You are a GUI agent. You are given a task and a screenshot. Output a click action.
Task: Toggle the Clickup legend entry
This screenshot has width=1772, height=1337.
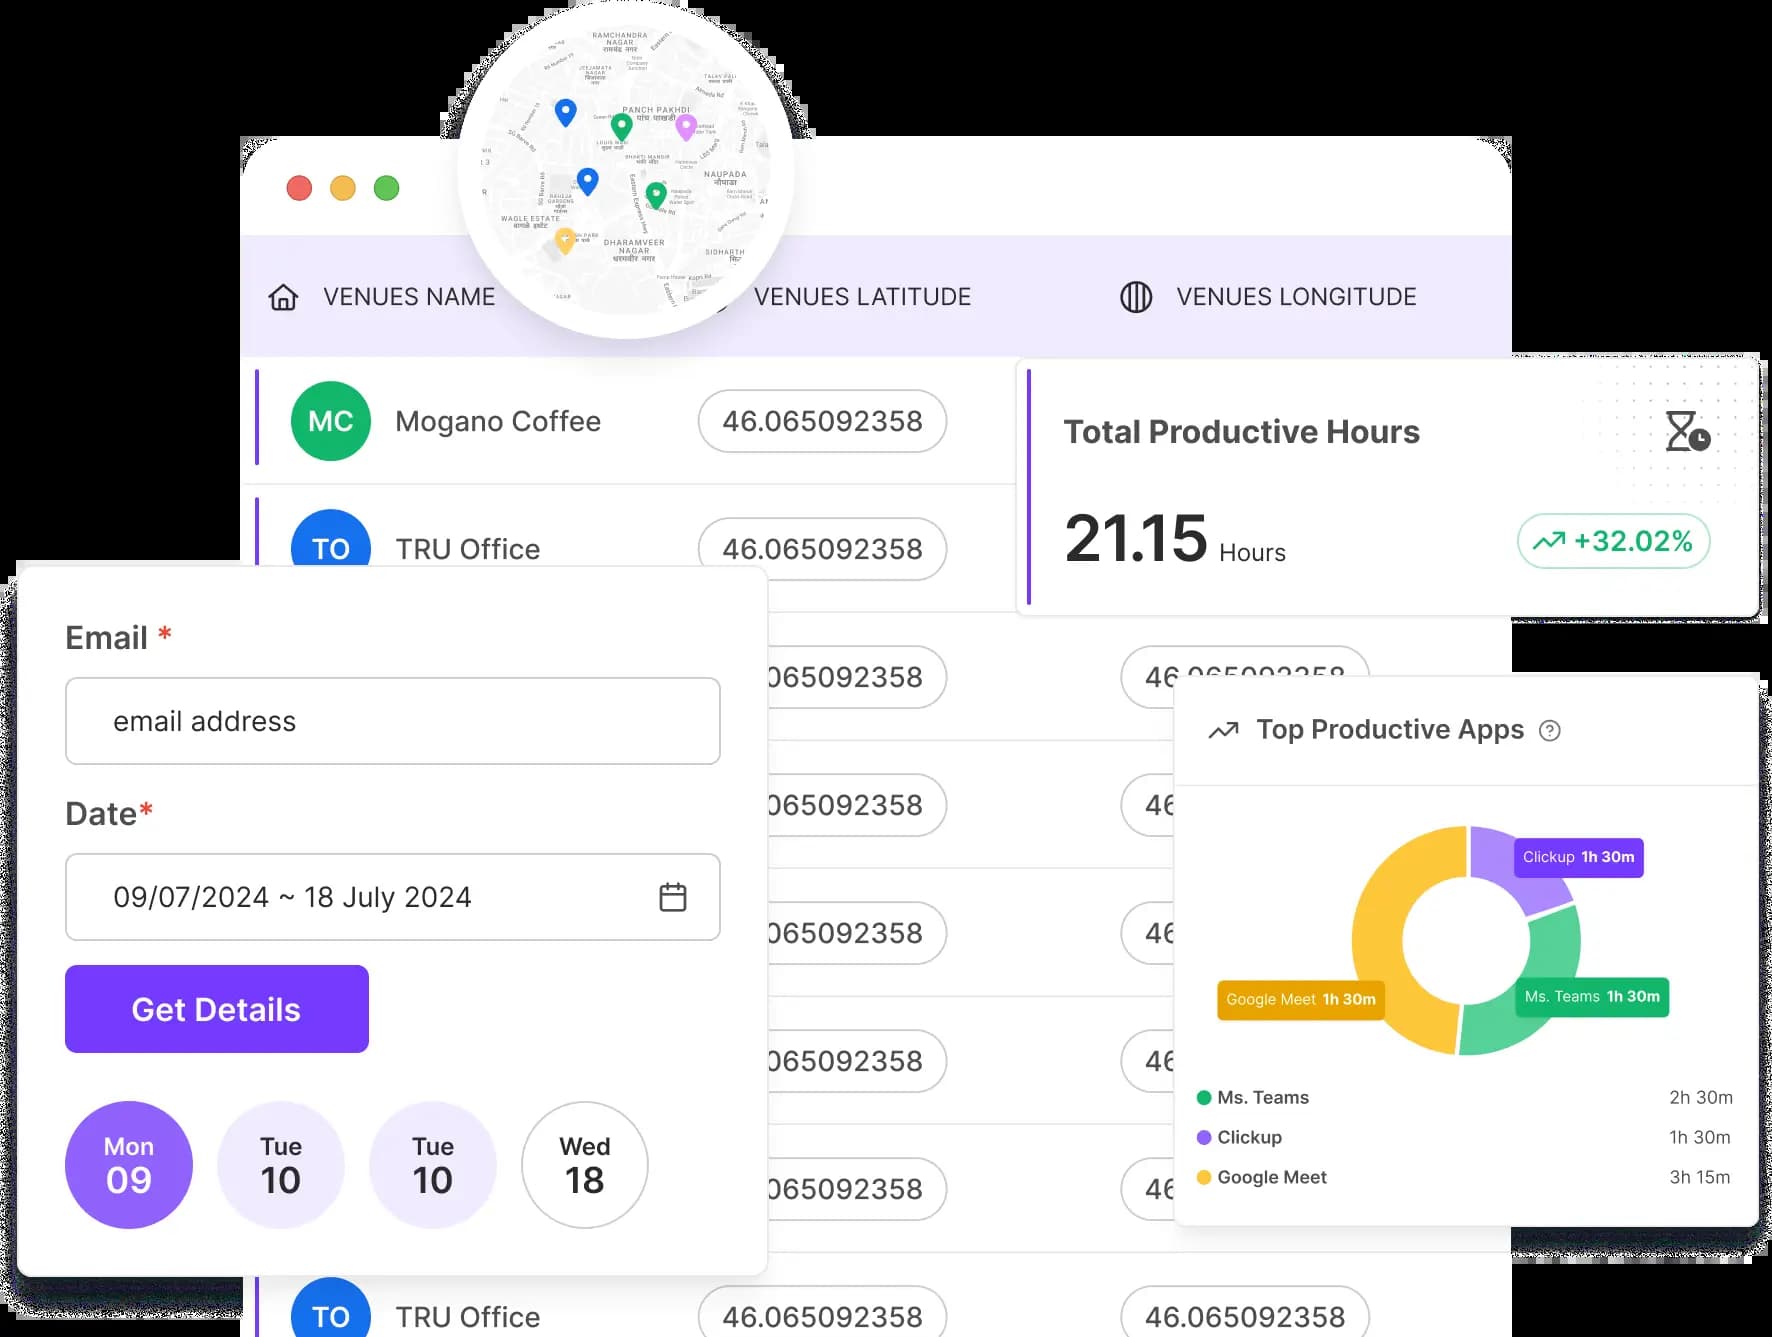(1245, 1137)
